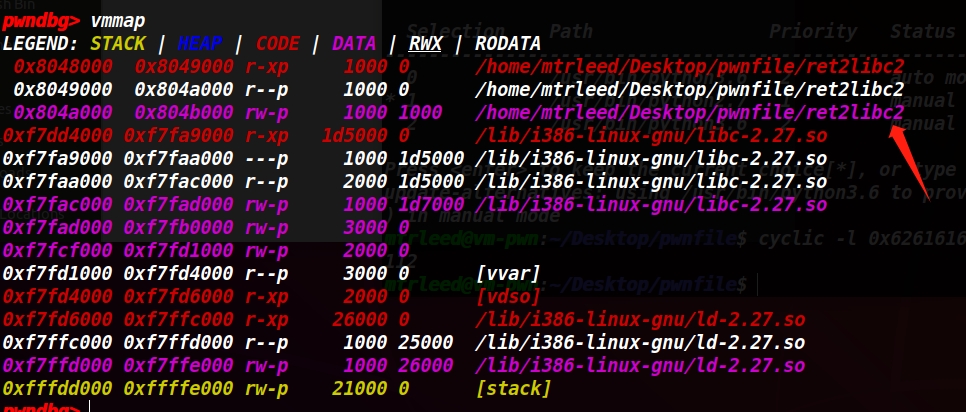Select the r-xp ld-2.27.so path
Image resolution: width=966 pixels, height=412 pixels.
(639, 320)
